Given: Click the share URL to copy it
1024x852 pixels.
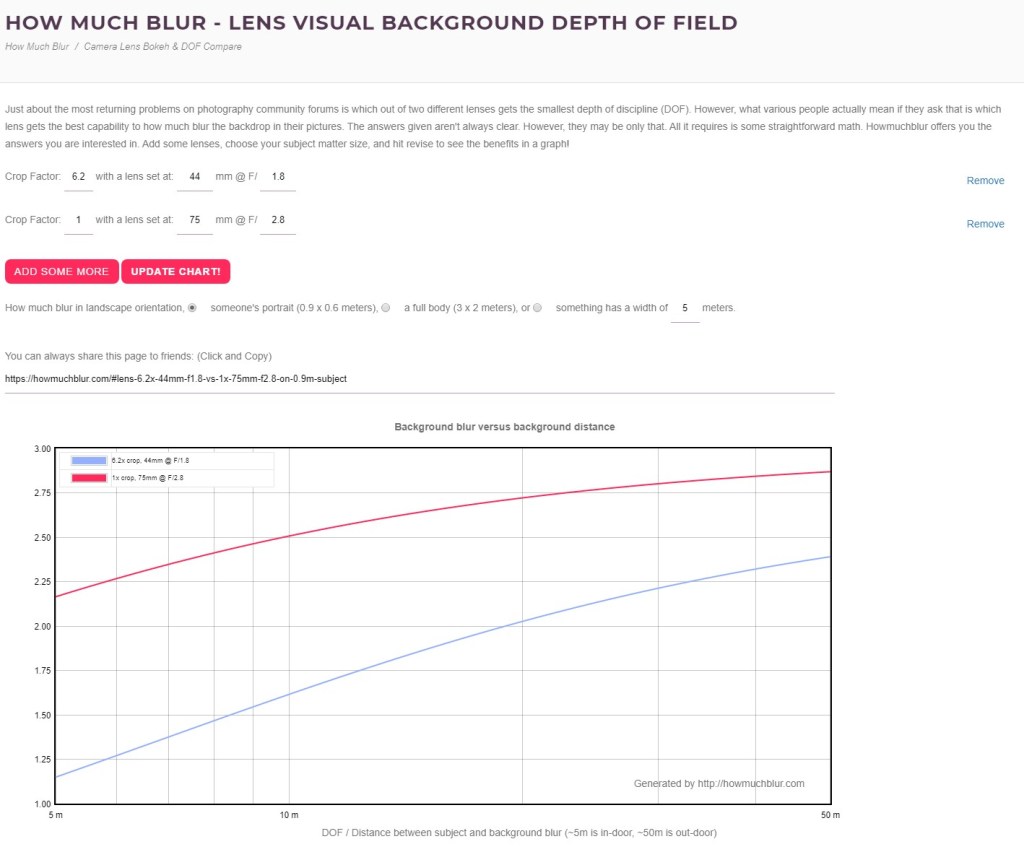Looking at the screenshot, I should click(x=176, y=379).
